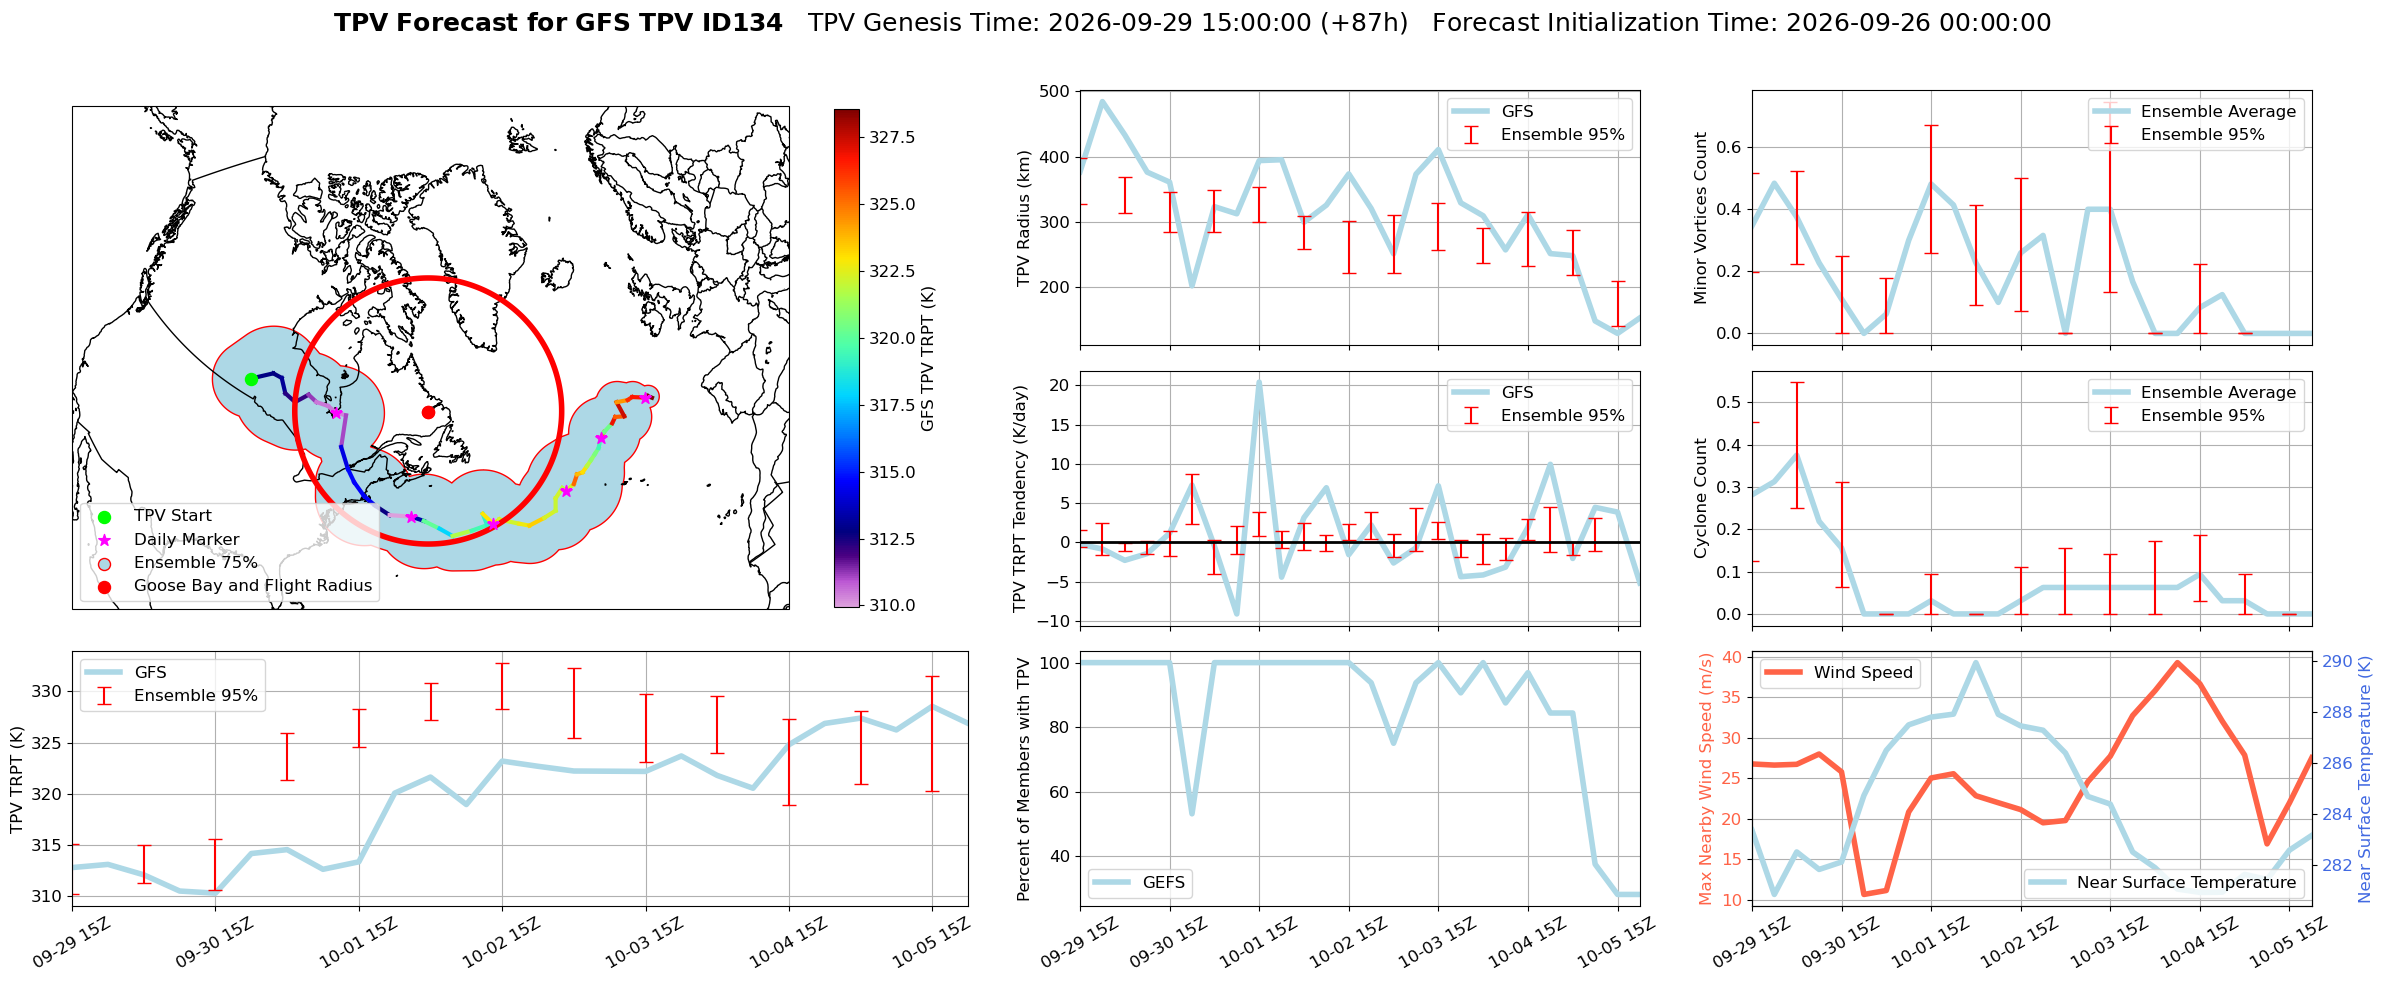Click the GFS TPV TRPT colorbar
2384x982 pixels.
846,358
